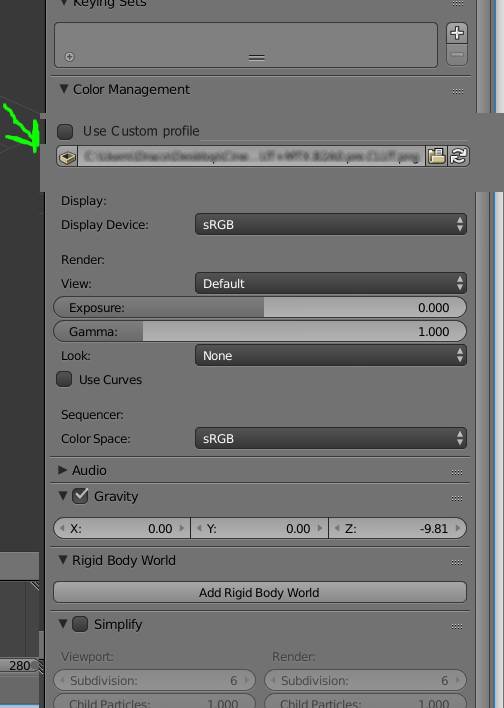Enable the Simplify checkbox

click(80, 624)
